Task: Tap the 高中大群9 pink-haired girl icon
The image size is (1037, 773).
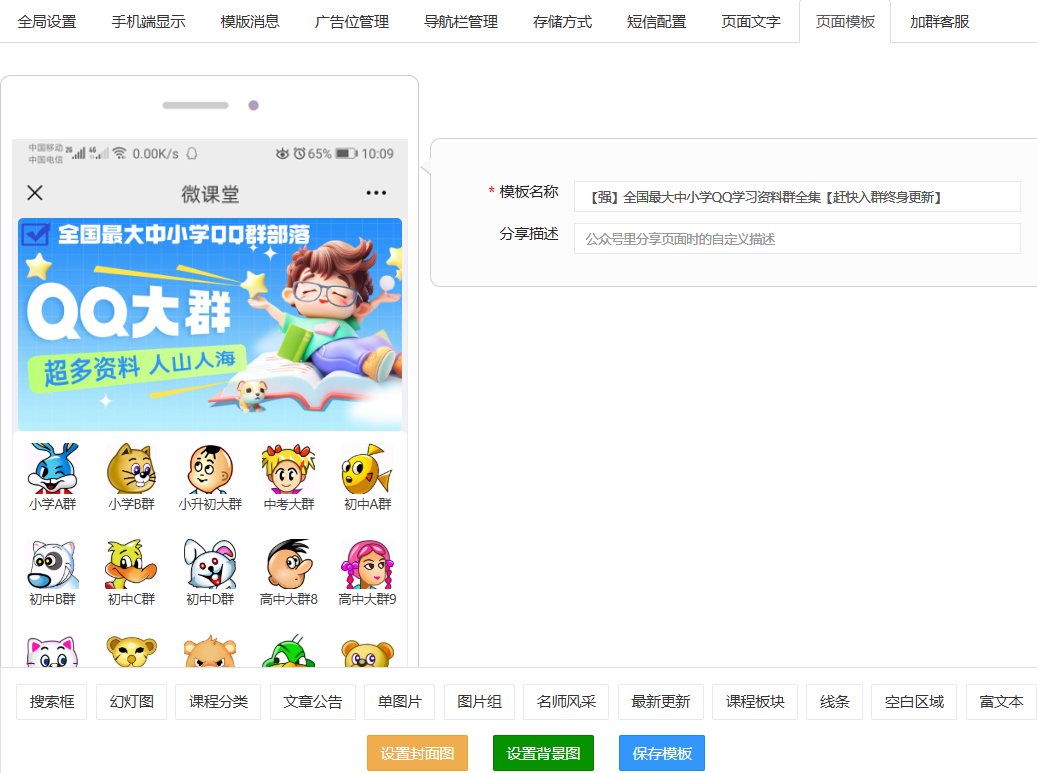Action: tap(367, 565)
